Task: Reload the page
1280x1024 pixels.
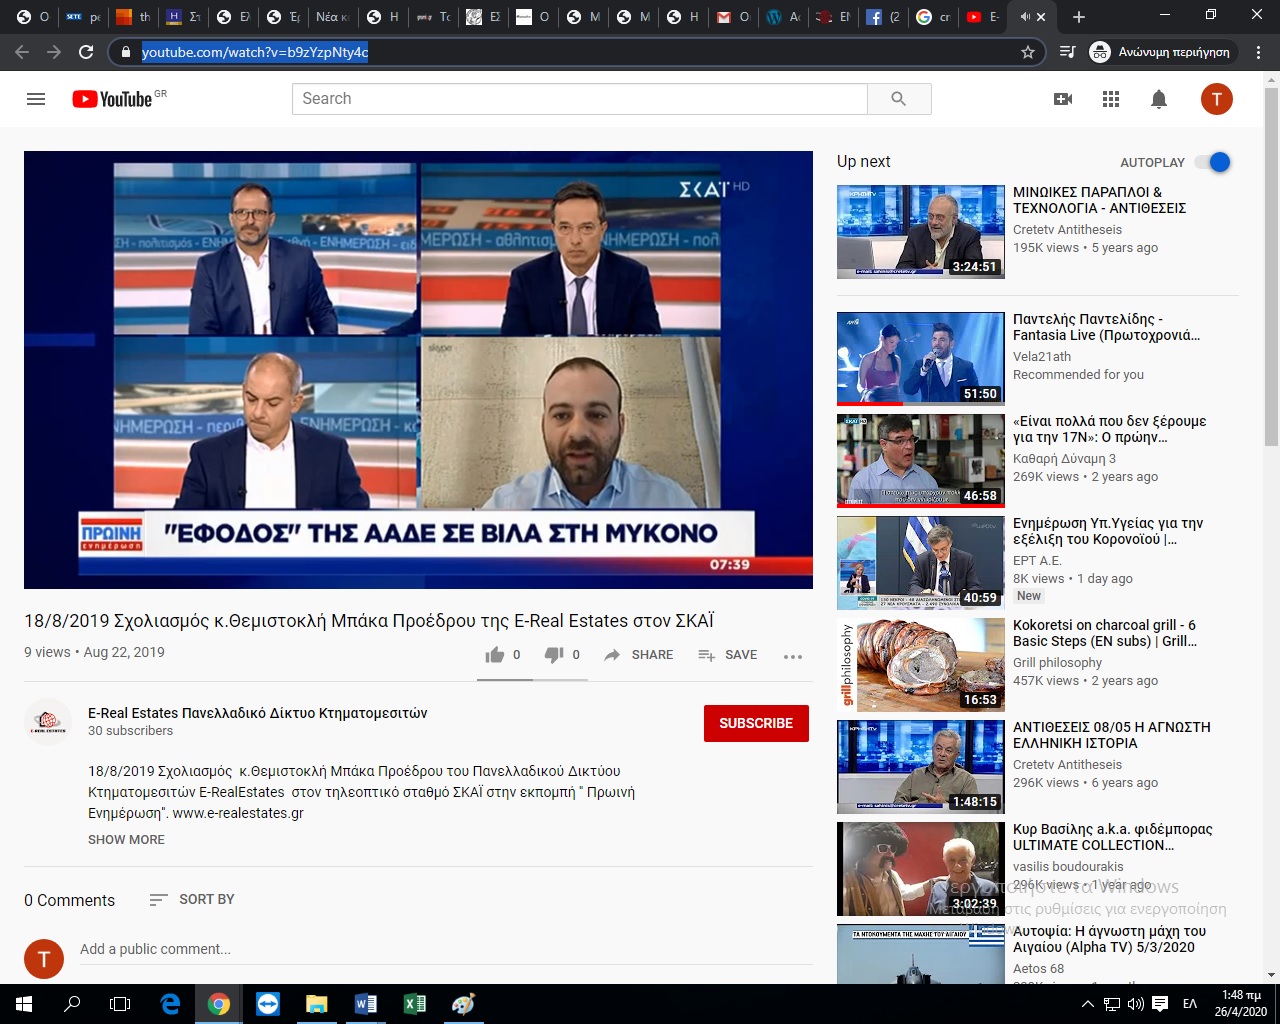Action: (x=86, y=52)
